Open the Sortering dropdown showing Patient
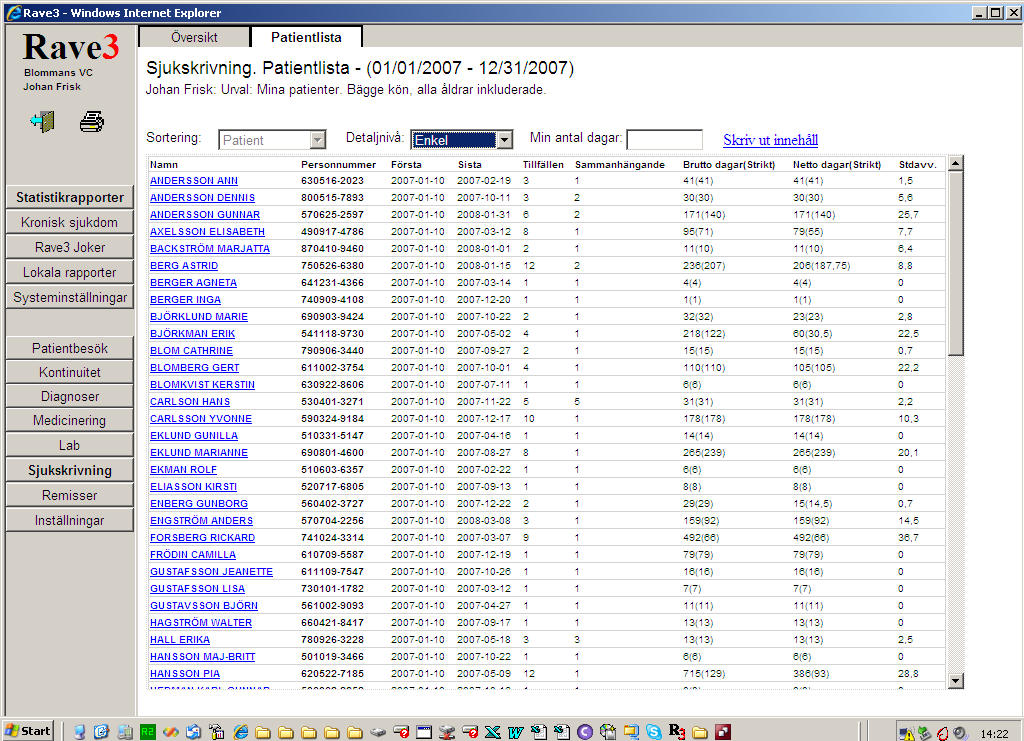The image size is (1024, 741). coord(272,140)
